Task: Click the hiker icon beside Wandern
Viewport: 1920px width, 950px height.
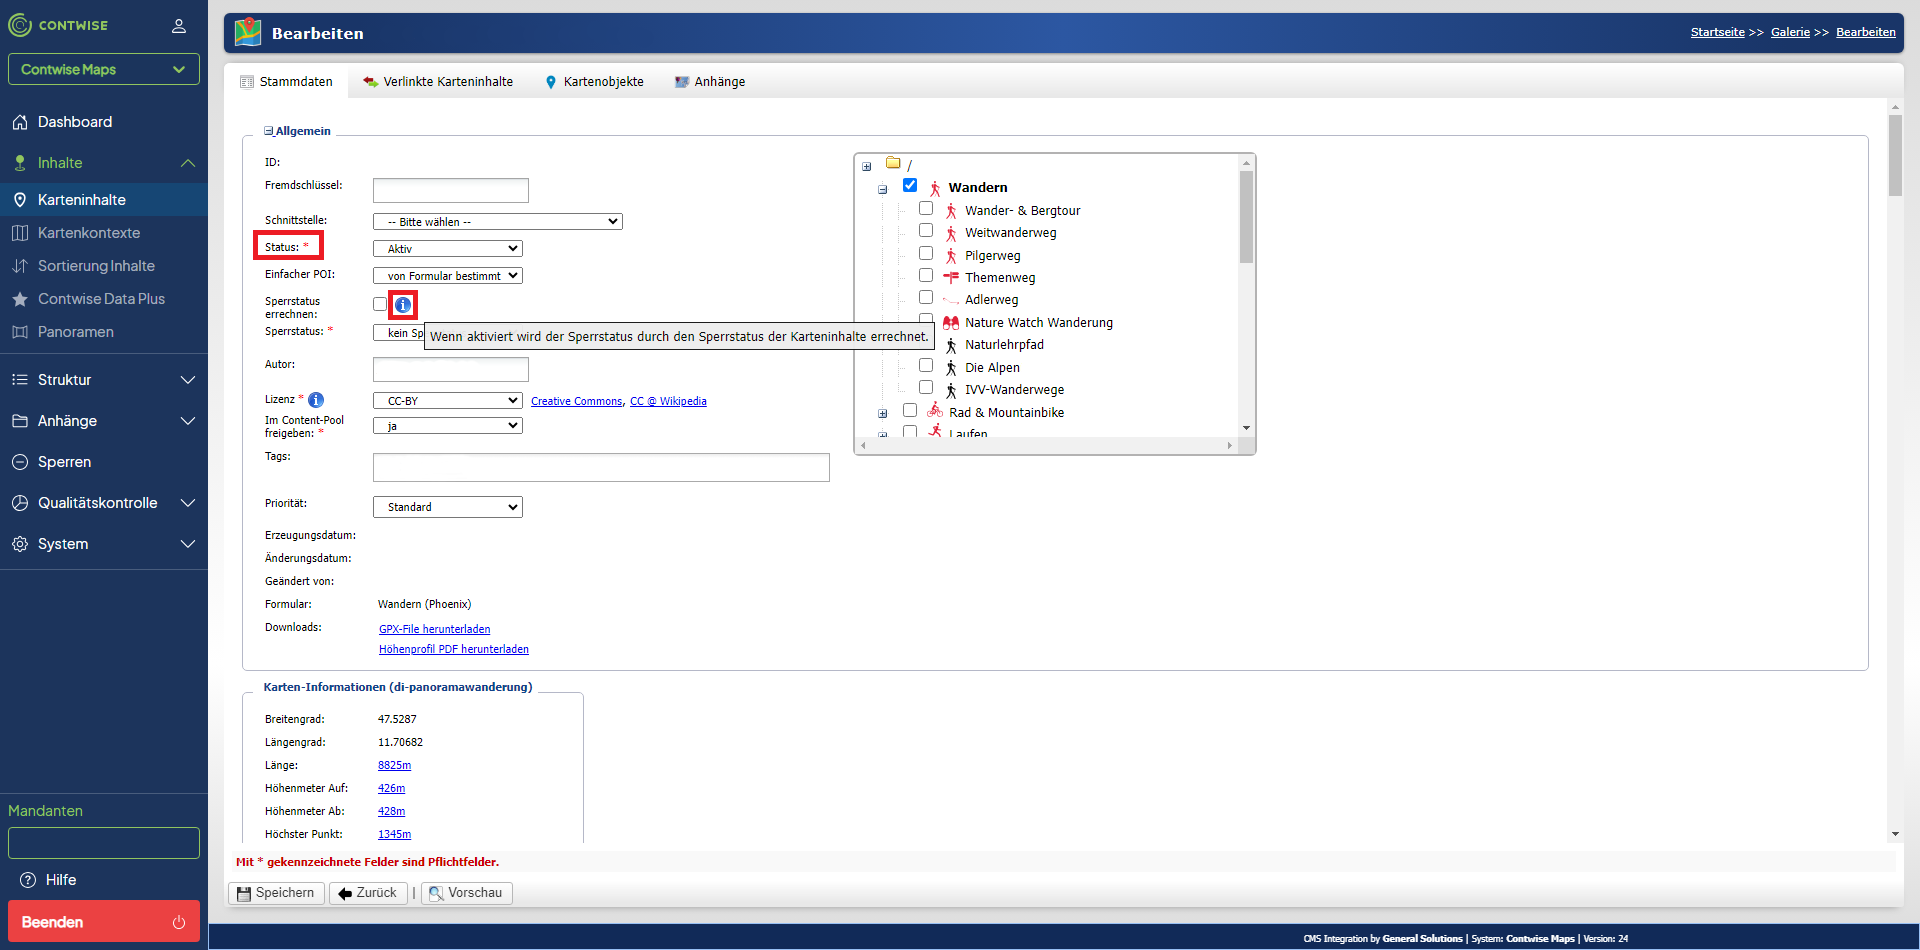Action: 935,188
